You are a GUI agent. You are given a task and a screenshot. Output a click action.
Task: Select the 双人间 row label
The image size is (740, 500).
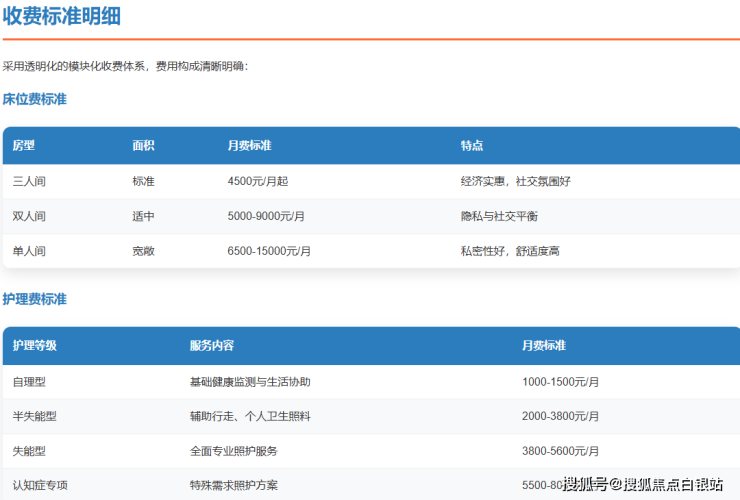[x=29, y=216]
